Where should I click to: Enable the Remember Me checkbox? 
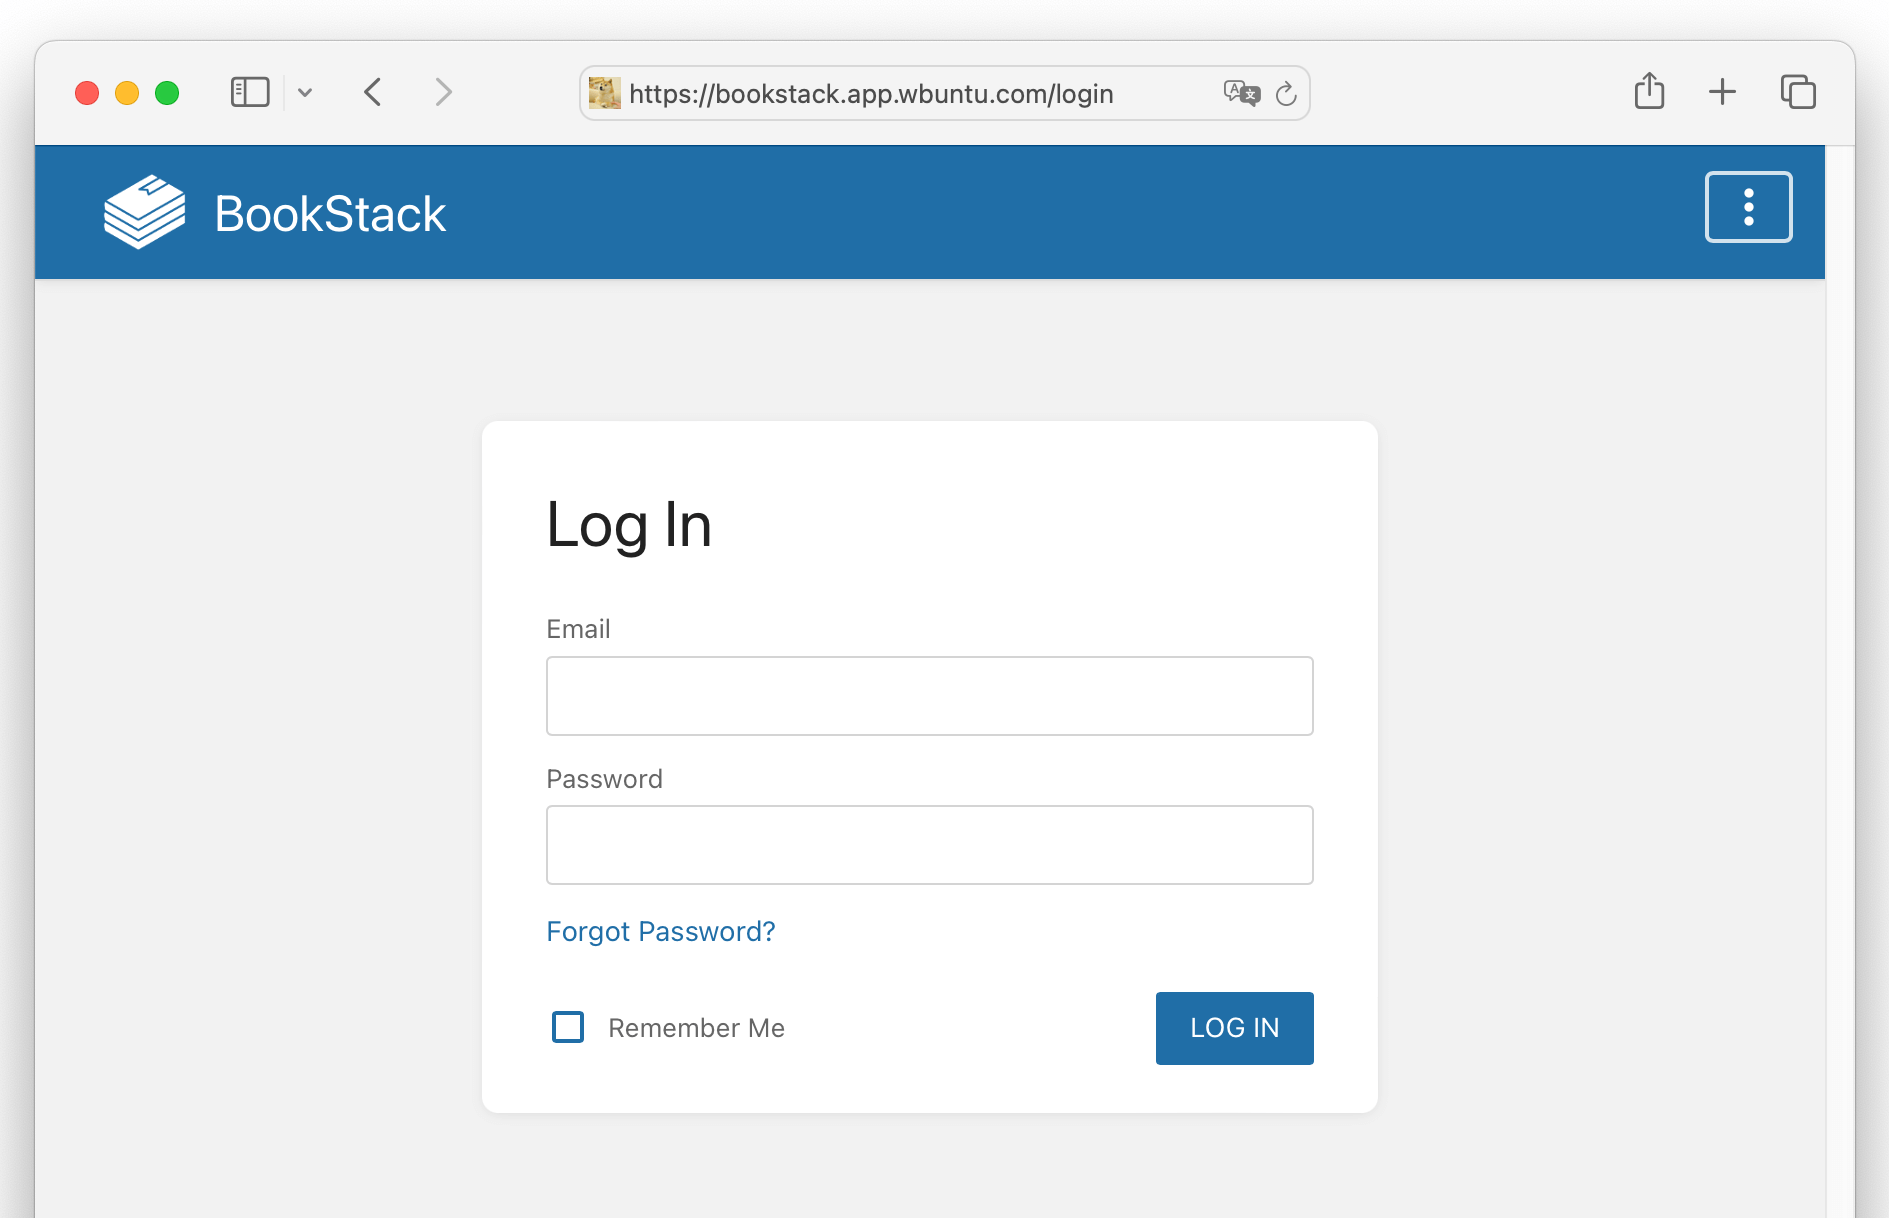568,1027
